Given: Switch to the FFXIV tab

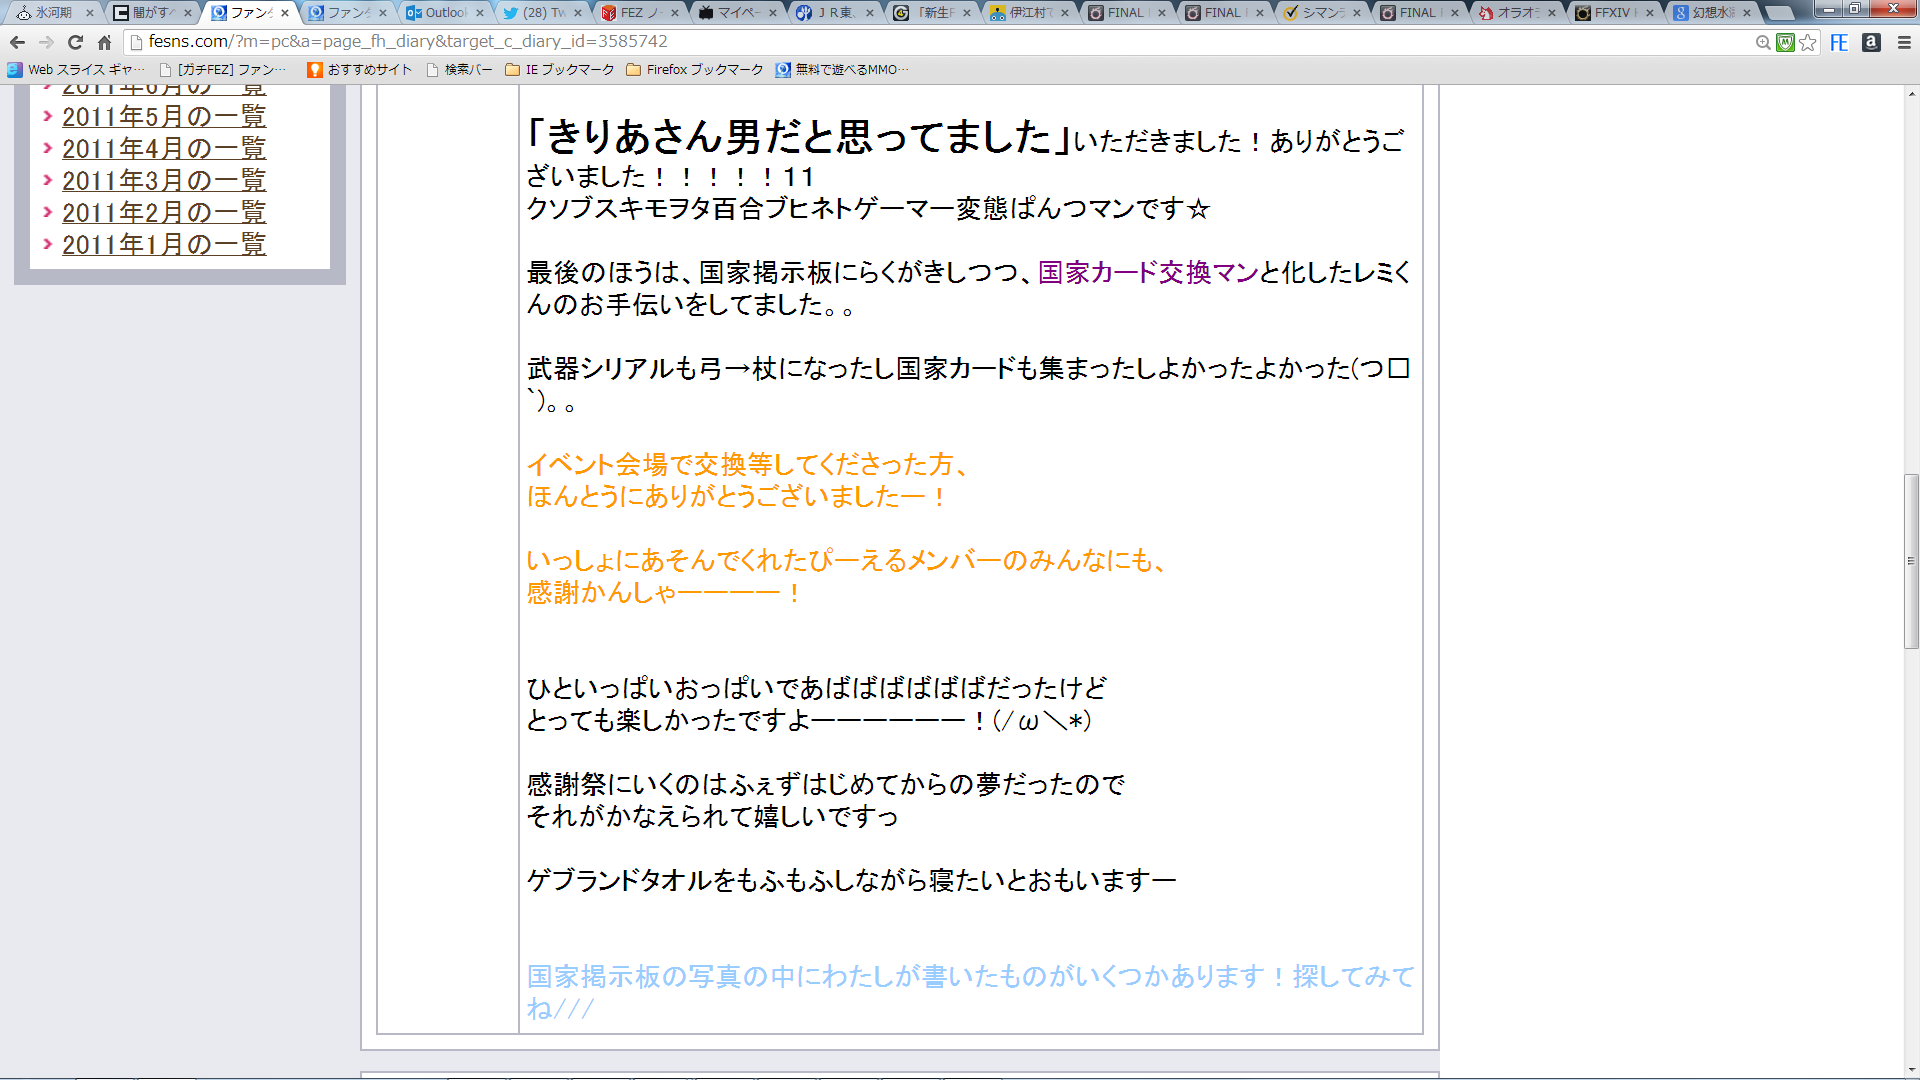Looking at the screenshot, I should [1611, 13].
